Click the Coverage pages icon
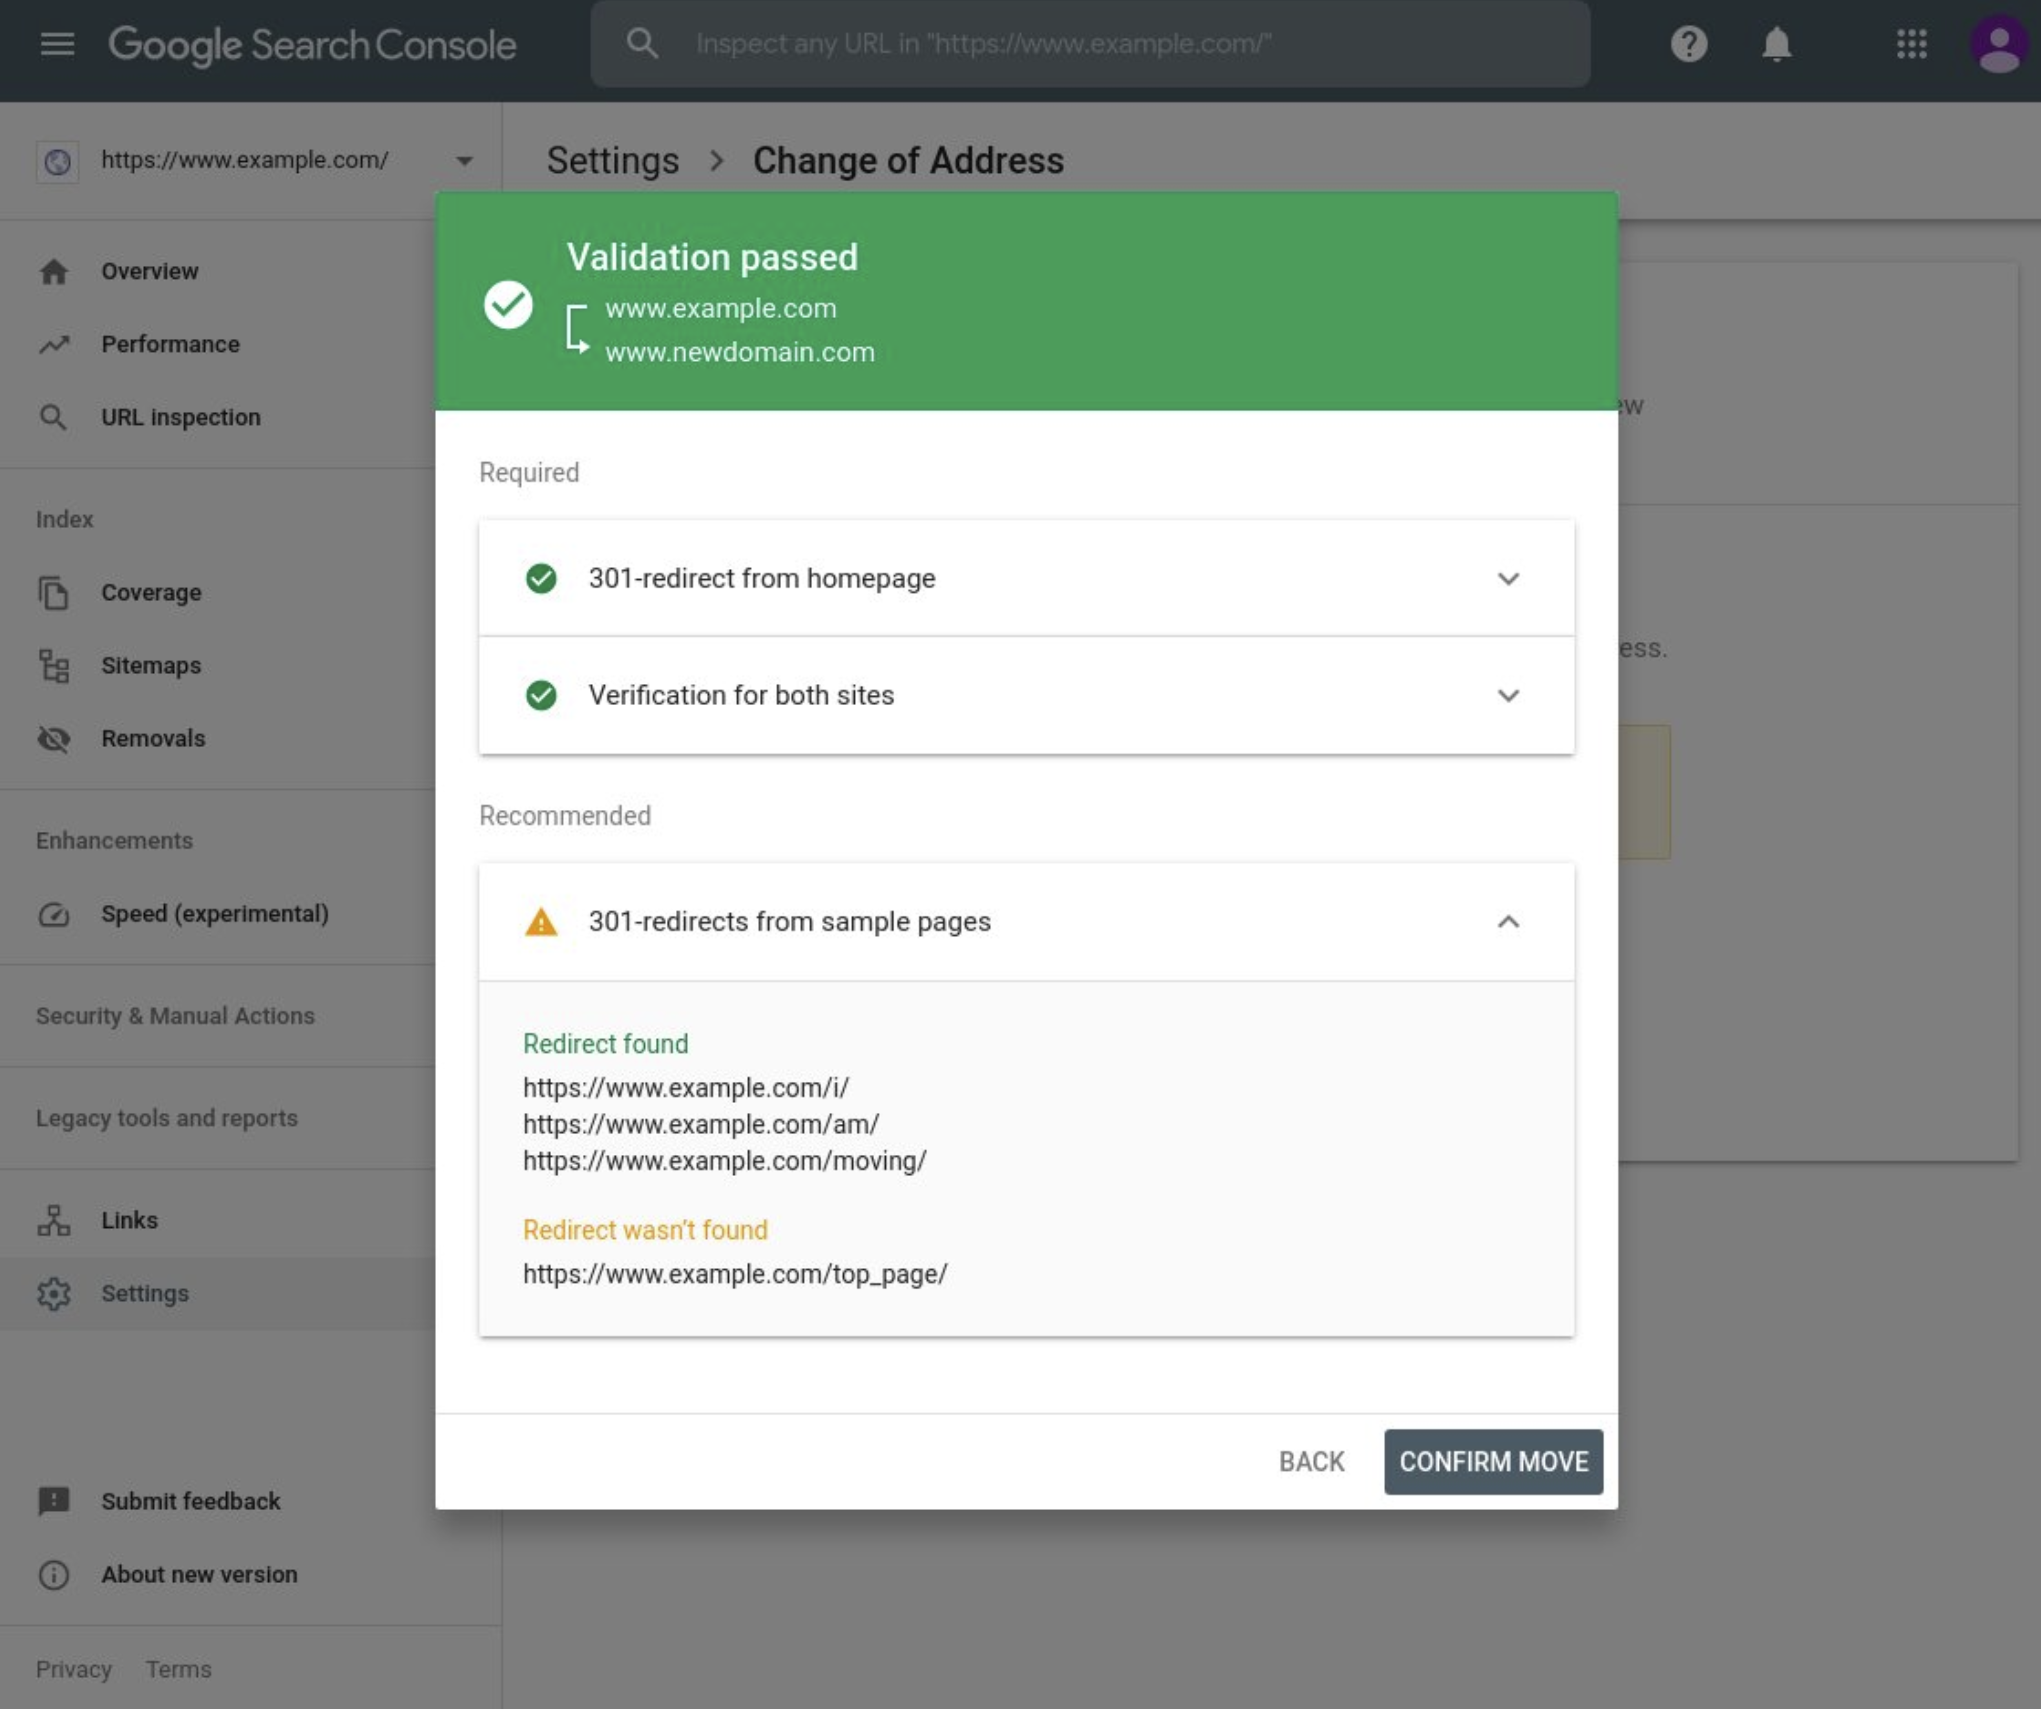Screen dimensions: 2041x1709 54,591
